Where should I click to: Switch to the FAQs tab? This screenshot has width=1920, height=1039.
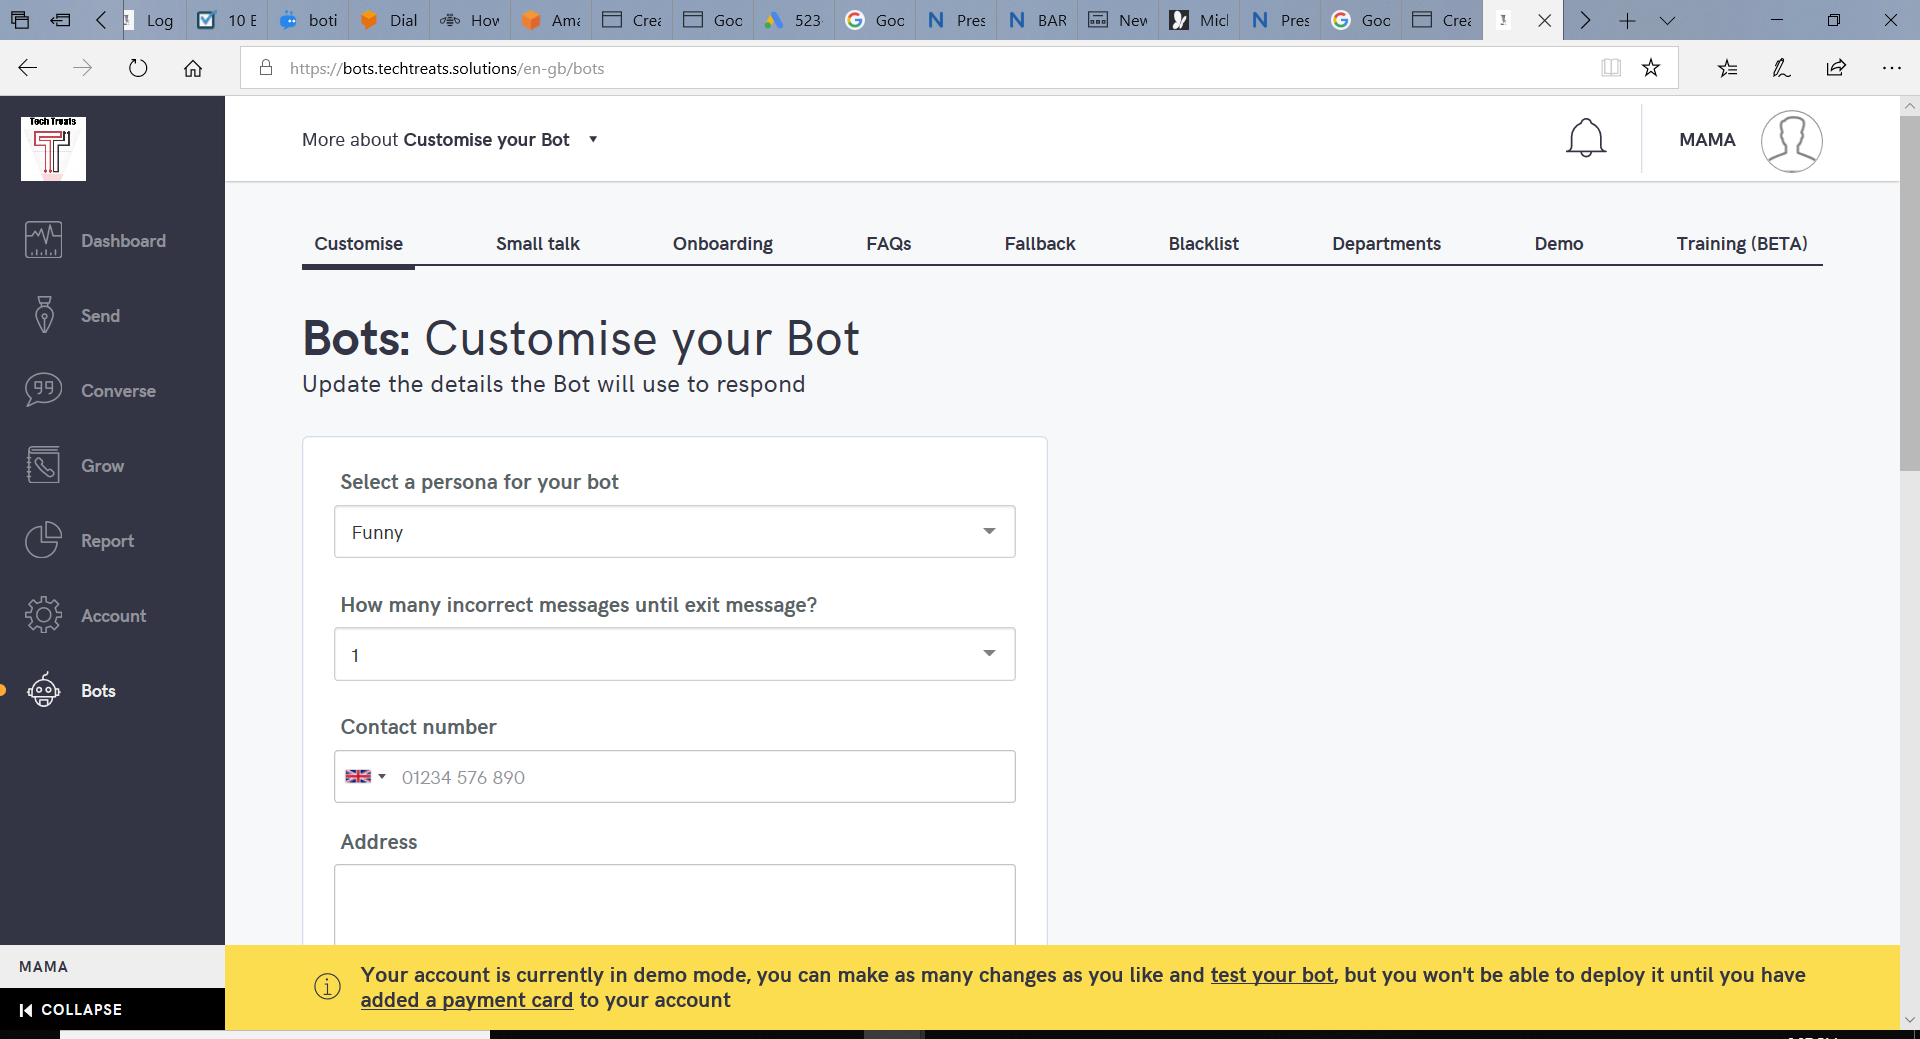pos(888,244)
